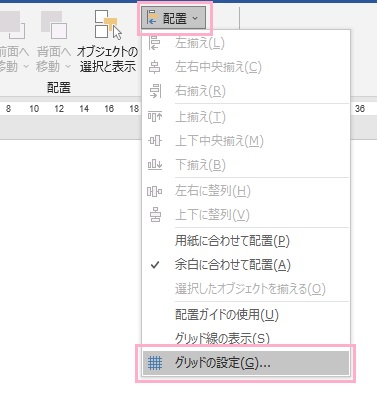Select 選択したオブジェクトを揃える(O)

tap(246, 289)
